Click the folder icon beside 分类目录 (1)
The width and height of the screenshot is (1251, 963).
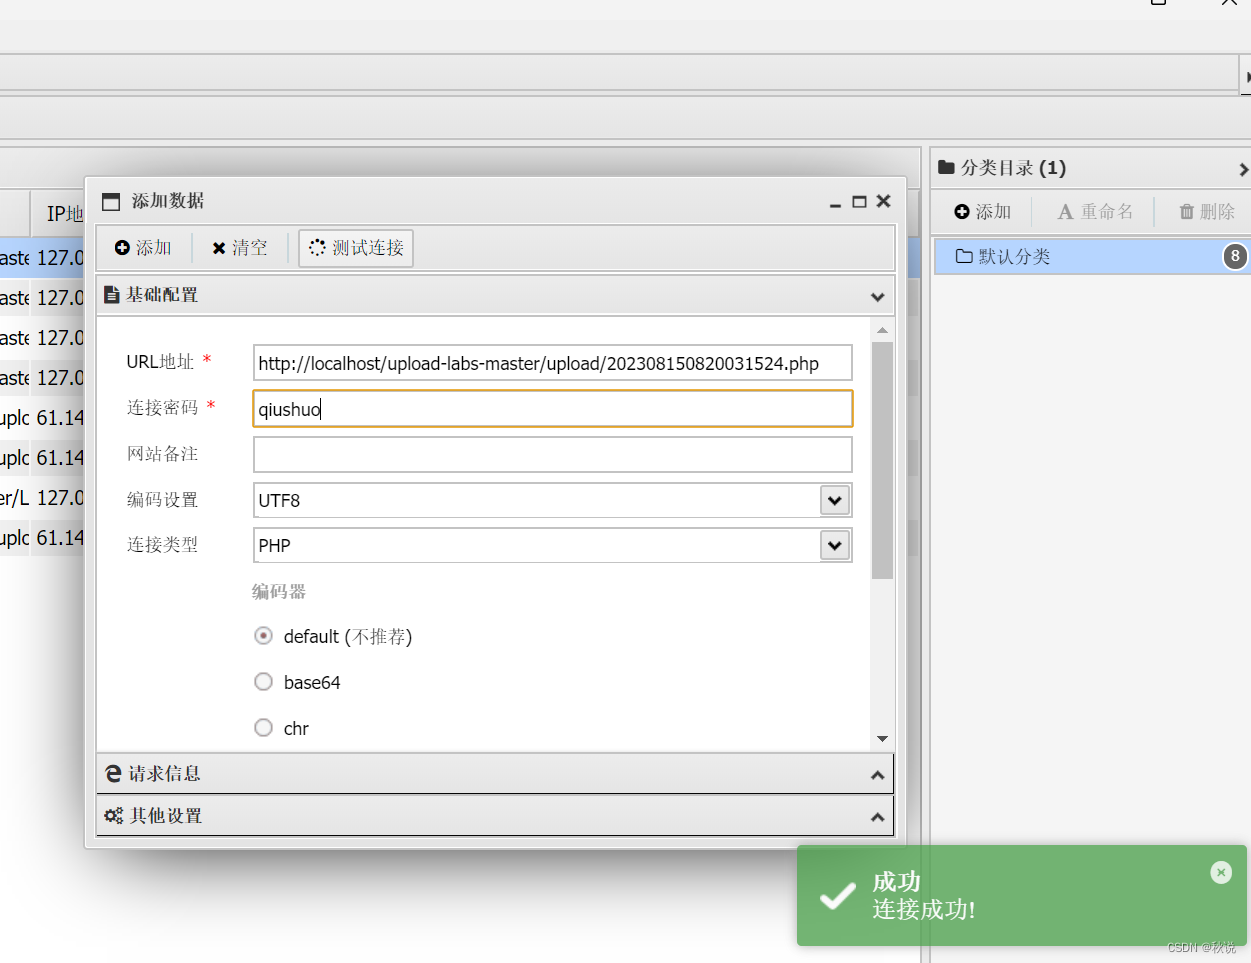point(946,168)
